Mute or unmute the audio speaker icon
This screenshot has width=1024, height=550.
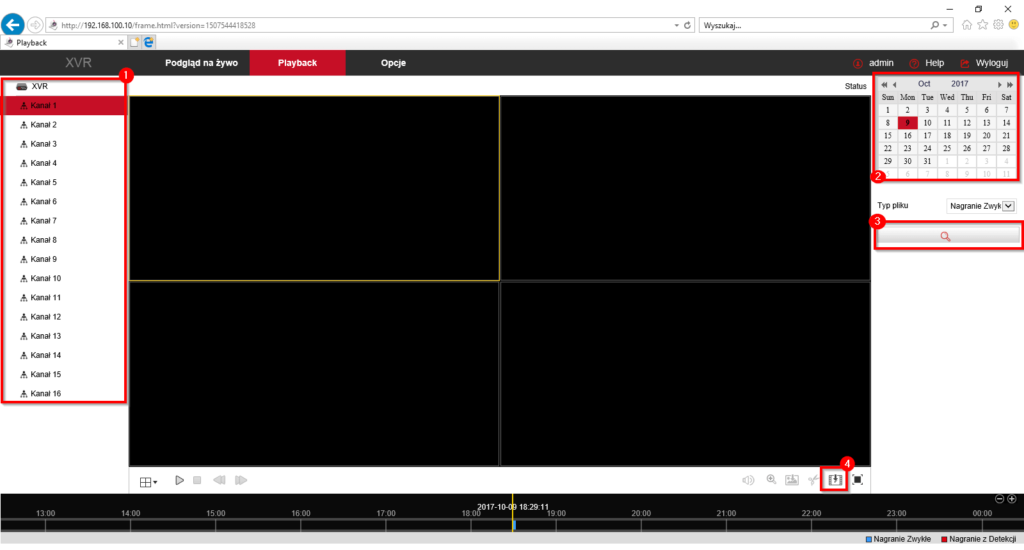(x=748, y=480)
